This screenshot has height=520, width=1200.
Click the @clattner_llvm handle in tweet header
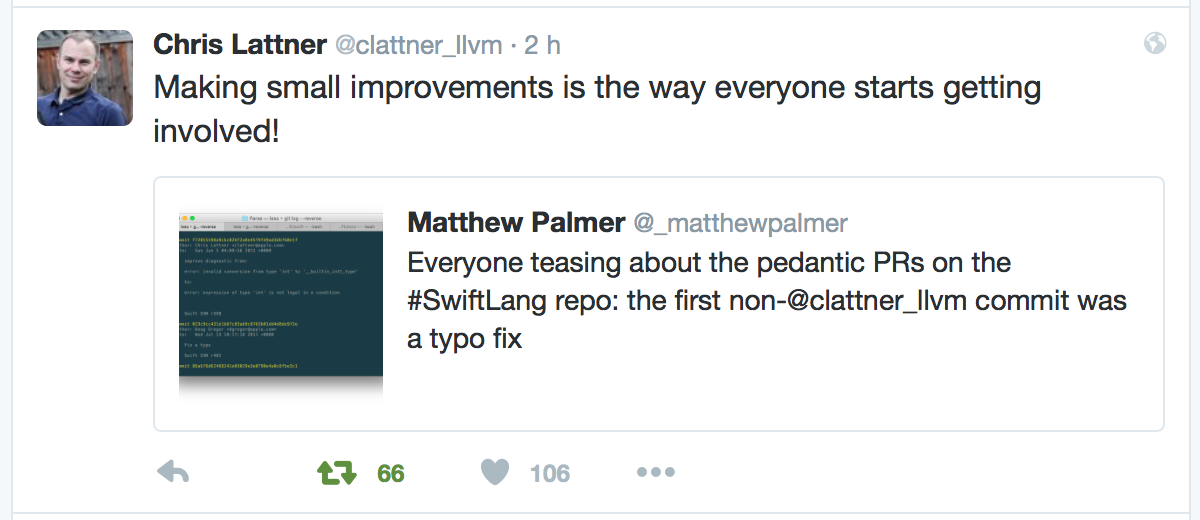click(x=420, y=45)
